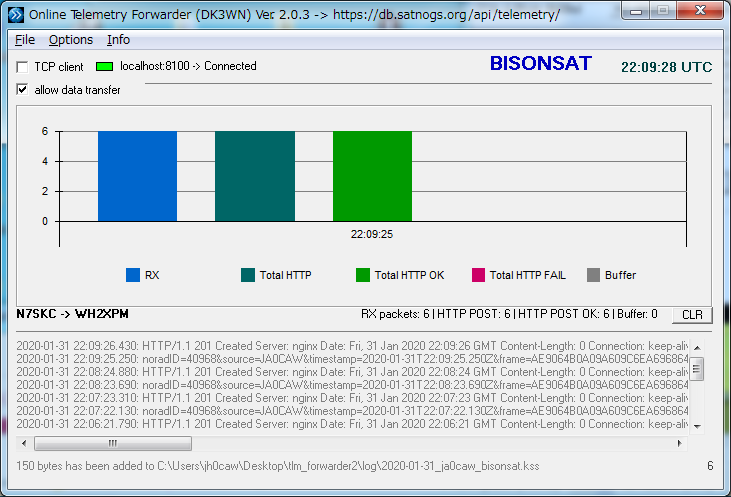The width and height of the screenshot is (731, 497).
Task: Select log line timestamped 22:09:25.250
Action: click(x=352, y=359)
